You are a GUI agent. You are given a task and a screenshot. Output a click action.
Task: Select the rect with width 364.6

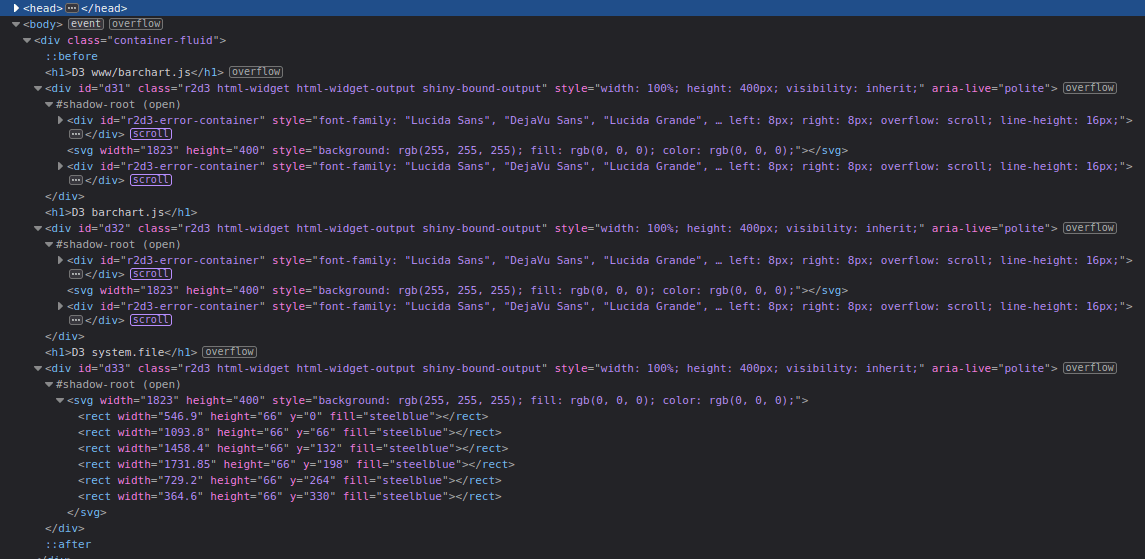(290, 496)
